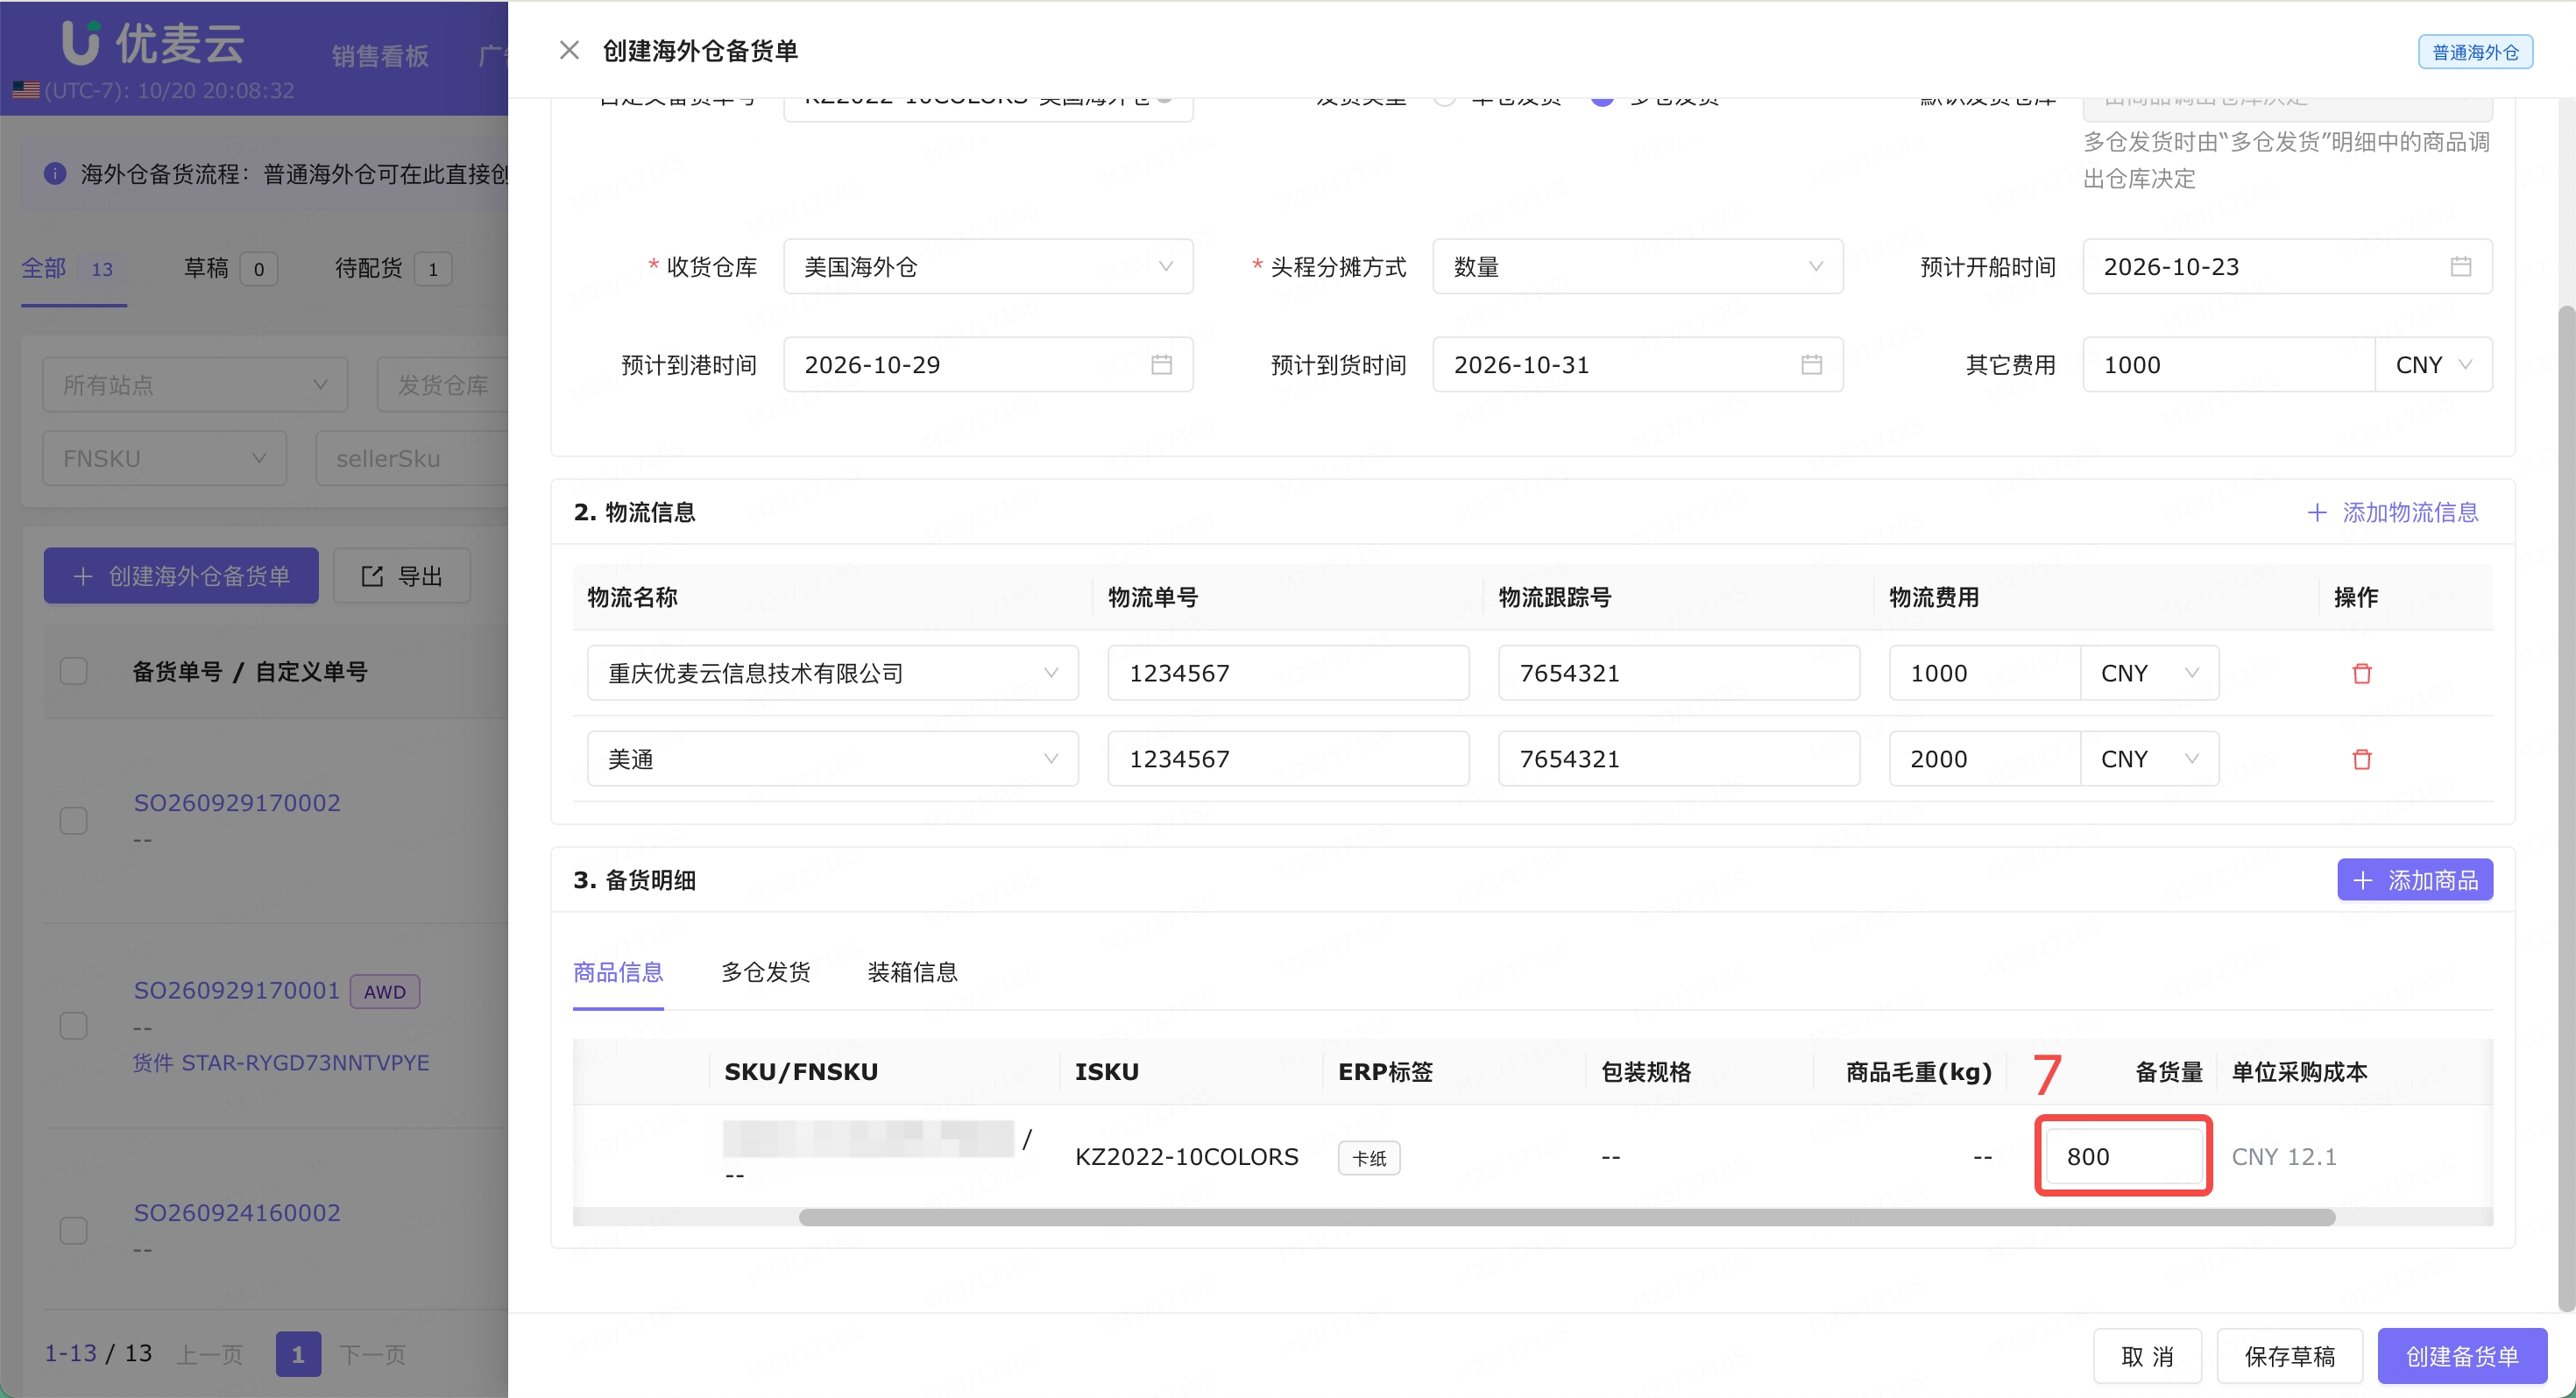Open the 预计到货时间 calendar icon

pyautogui.click(x=1811, y=364)
